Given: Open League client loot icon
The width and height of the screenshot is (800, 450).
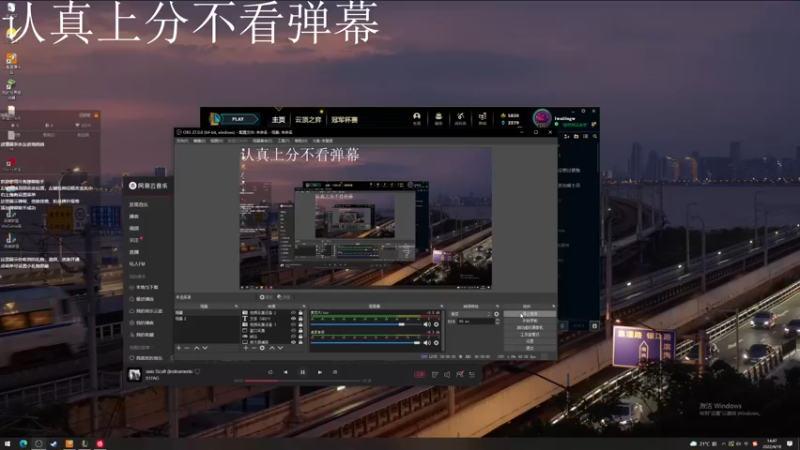Looking at the screenshot, I should [x=461, y=119].
